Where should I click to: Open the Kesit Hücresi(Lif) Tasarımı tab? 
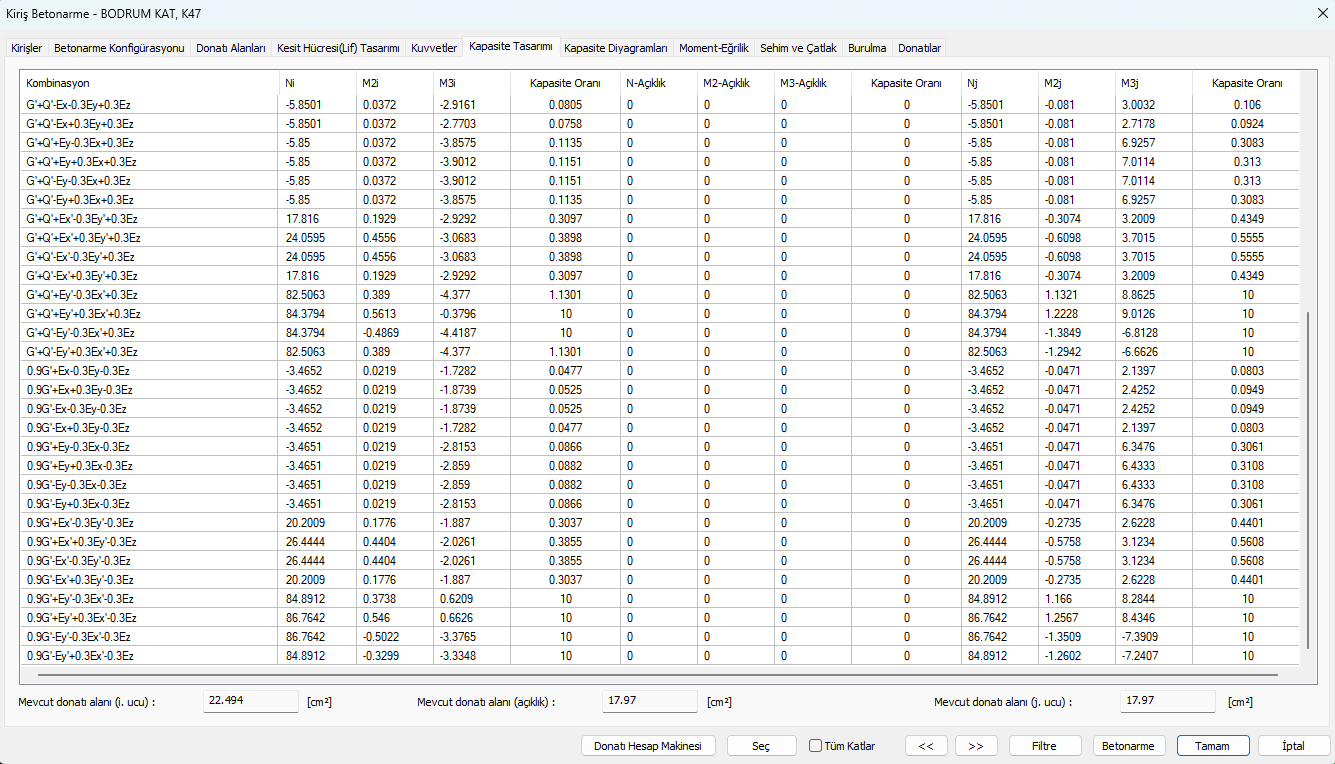tap(338, 48)
